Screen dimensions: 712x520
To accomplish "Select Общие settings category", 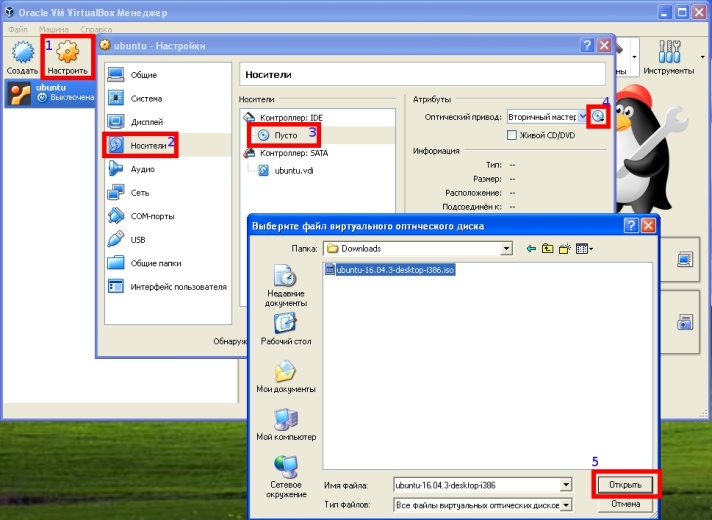I will [168, 75].
